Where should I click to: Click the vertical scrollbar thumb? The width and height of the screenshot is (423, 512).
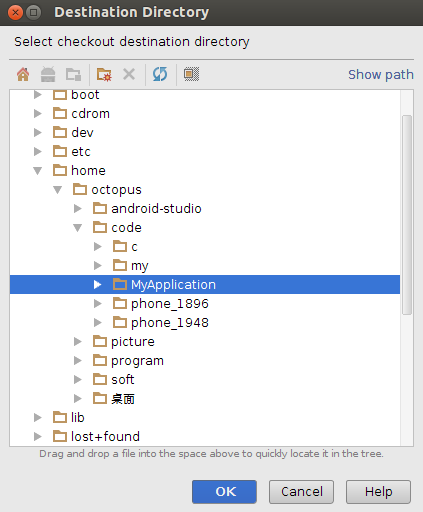(407, 215)
